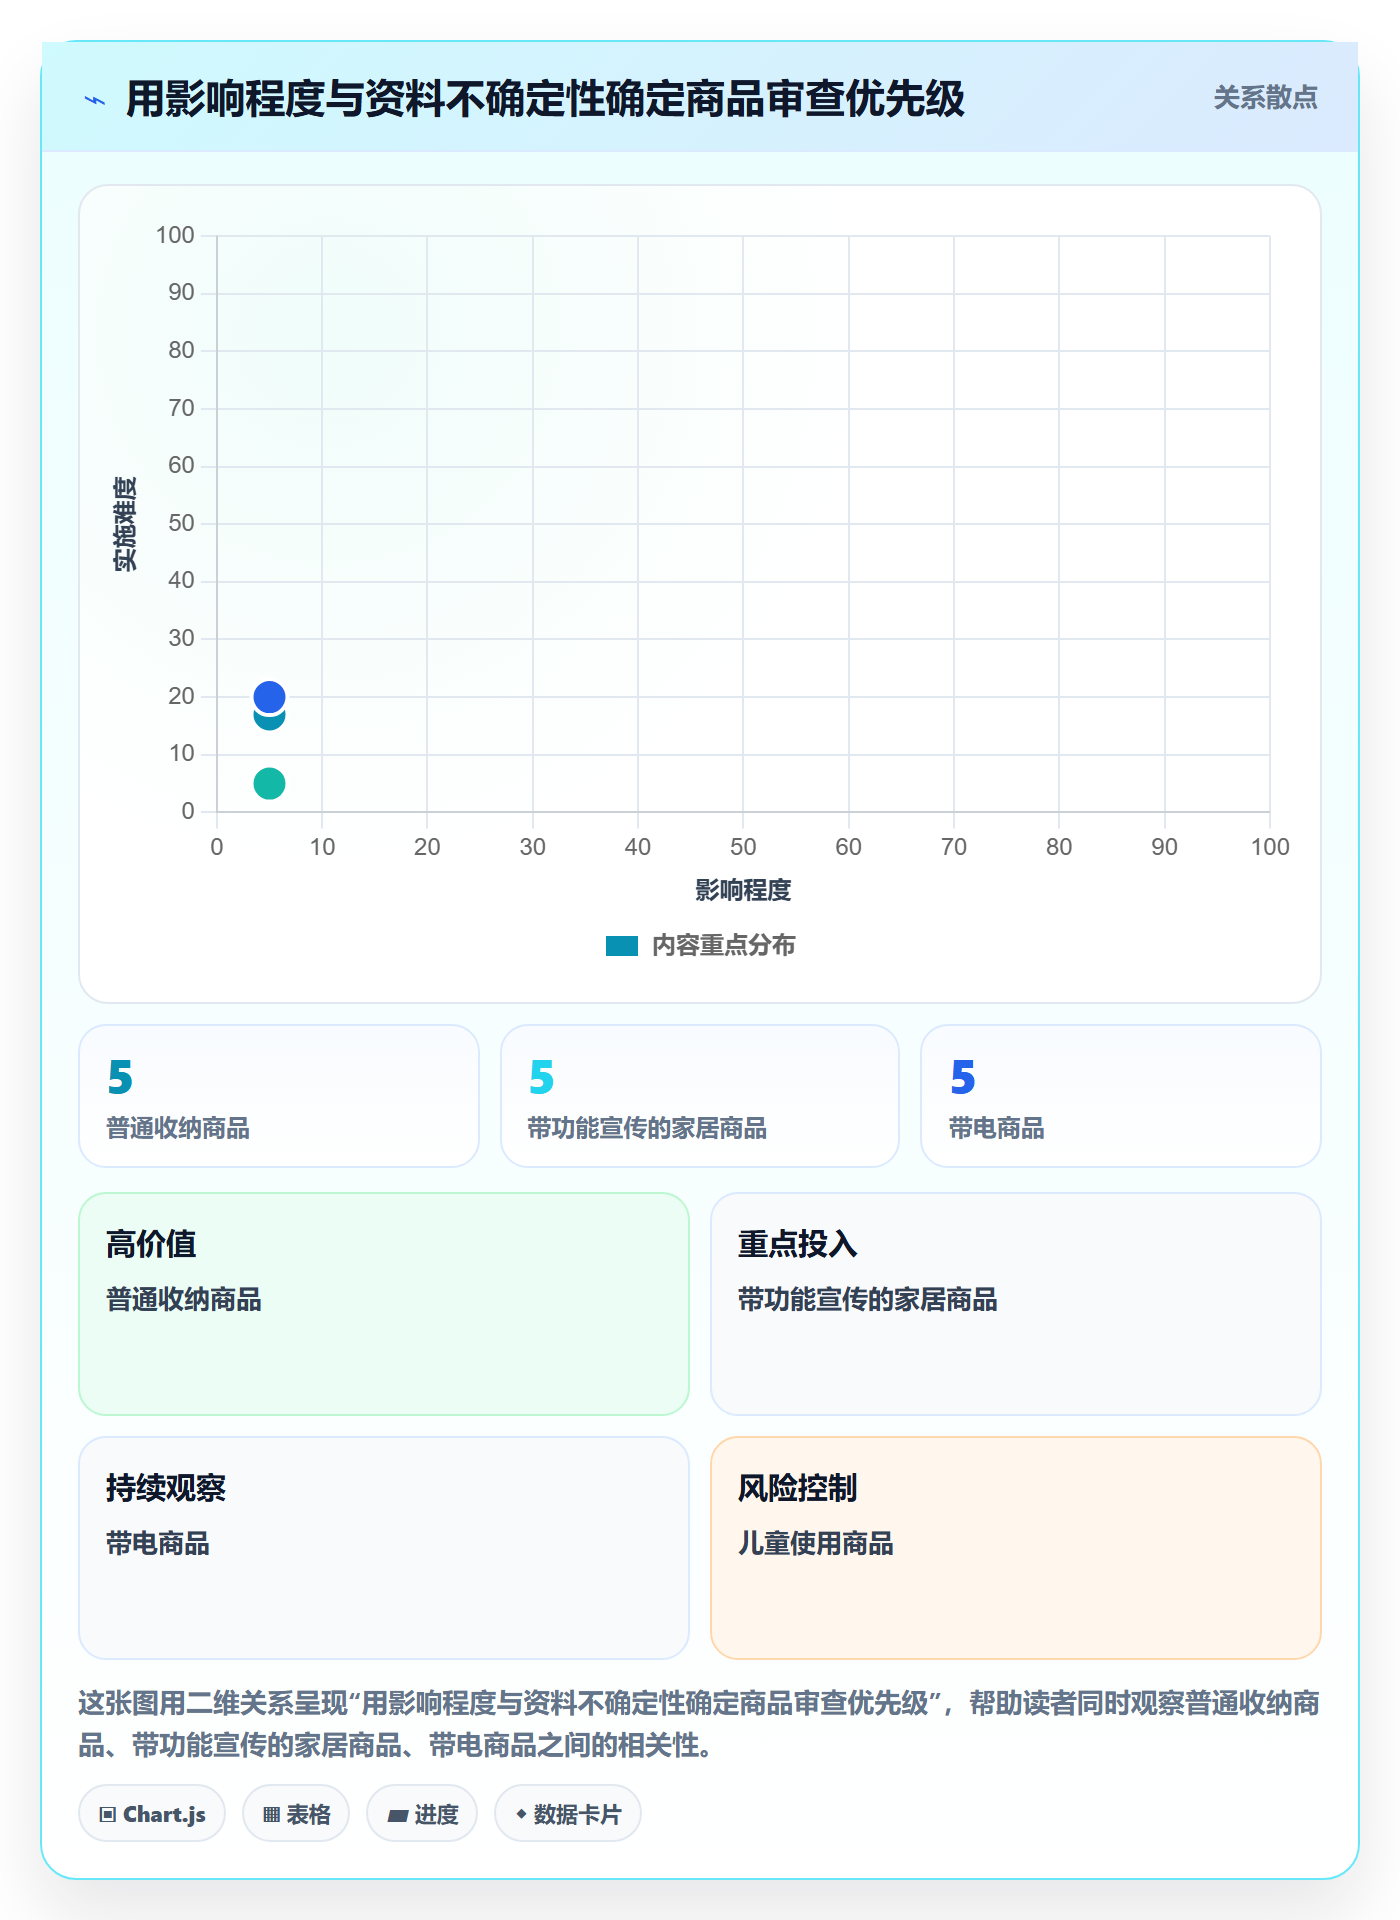Click the 表格 tag chip
Screen dimensions: 1400x1920
click(296, 1814)
